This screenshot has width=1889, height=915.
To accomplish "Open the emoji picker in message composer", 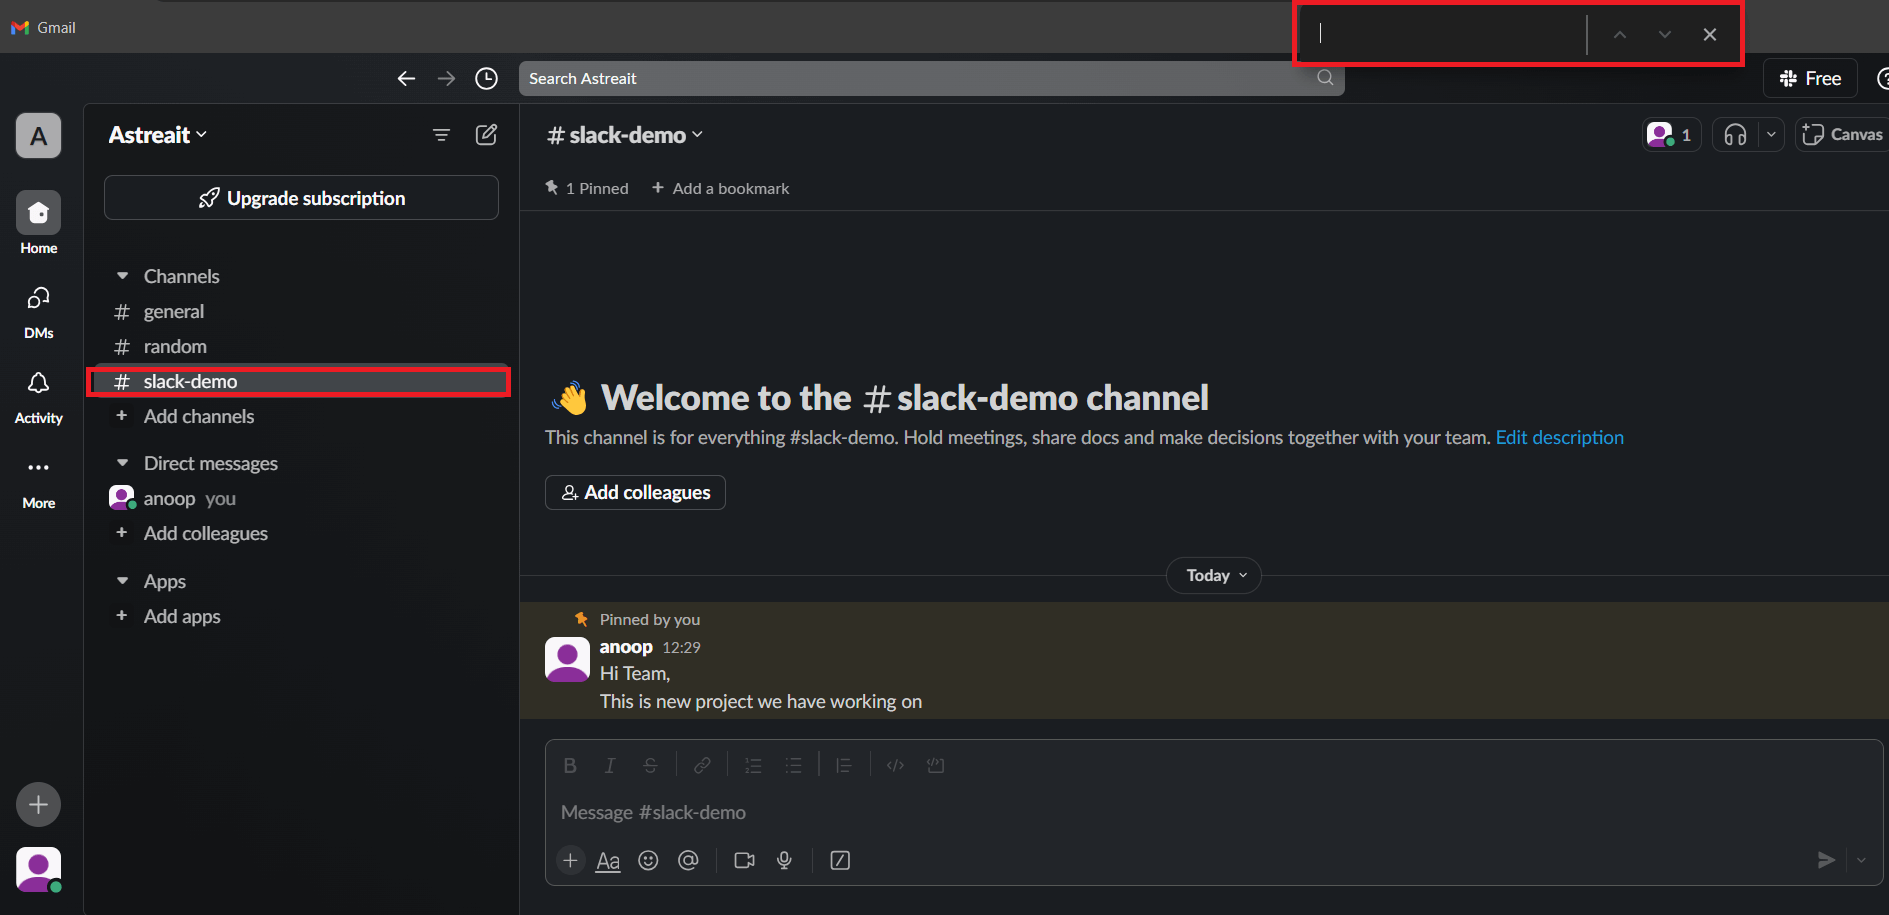I will click(x=648, y=860).
